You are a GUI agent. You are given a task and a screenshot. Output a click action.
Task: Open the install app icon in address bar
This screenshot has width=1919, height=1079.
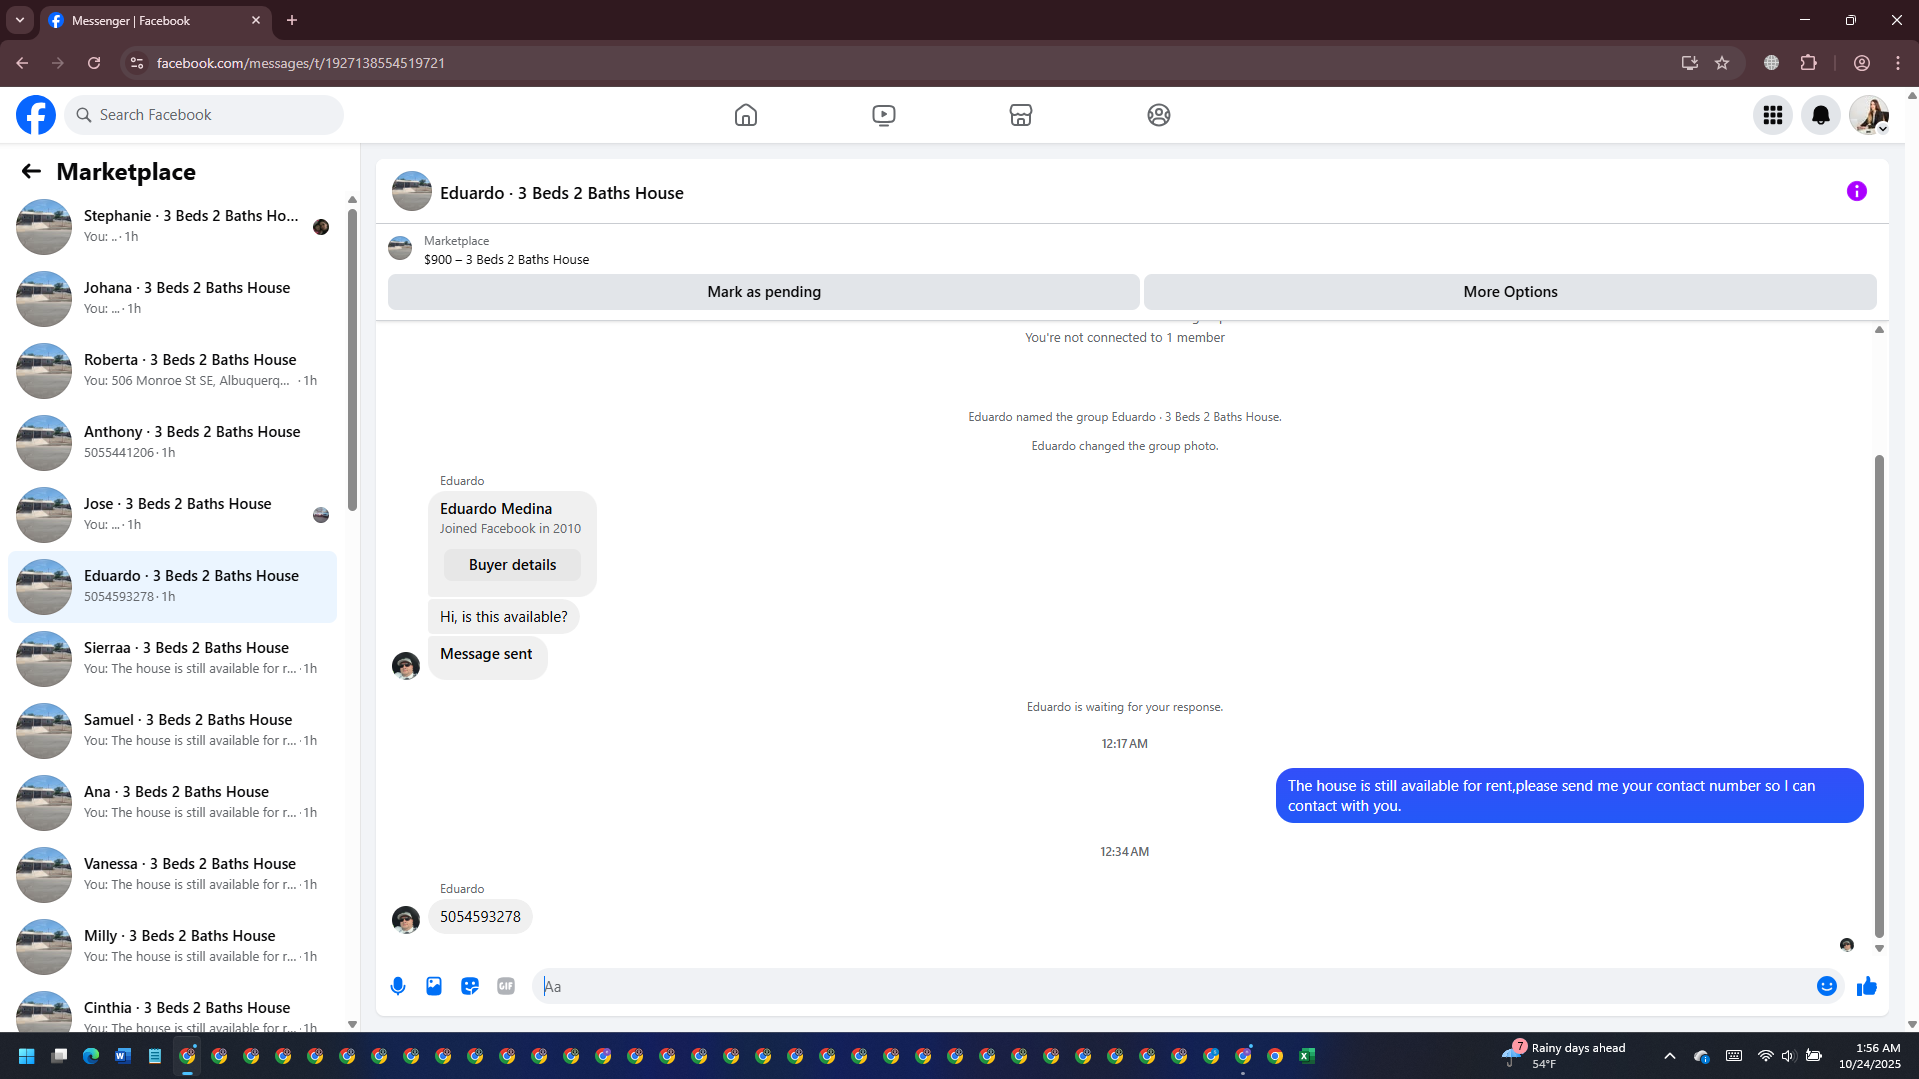point(1689,63)
